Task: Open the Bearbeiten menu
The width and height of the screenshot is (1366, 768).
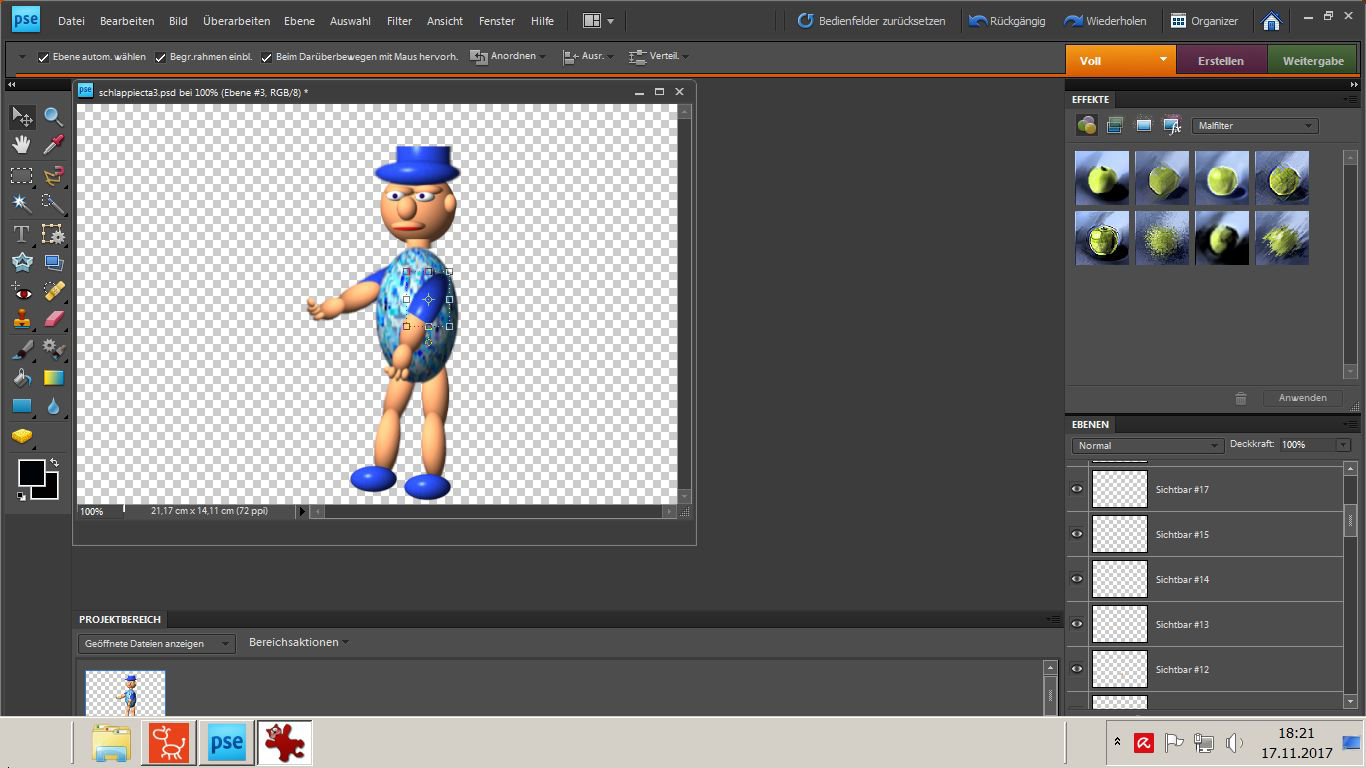Action: (x=127, y=21)
